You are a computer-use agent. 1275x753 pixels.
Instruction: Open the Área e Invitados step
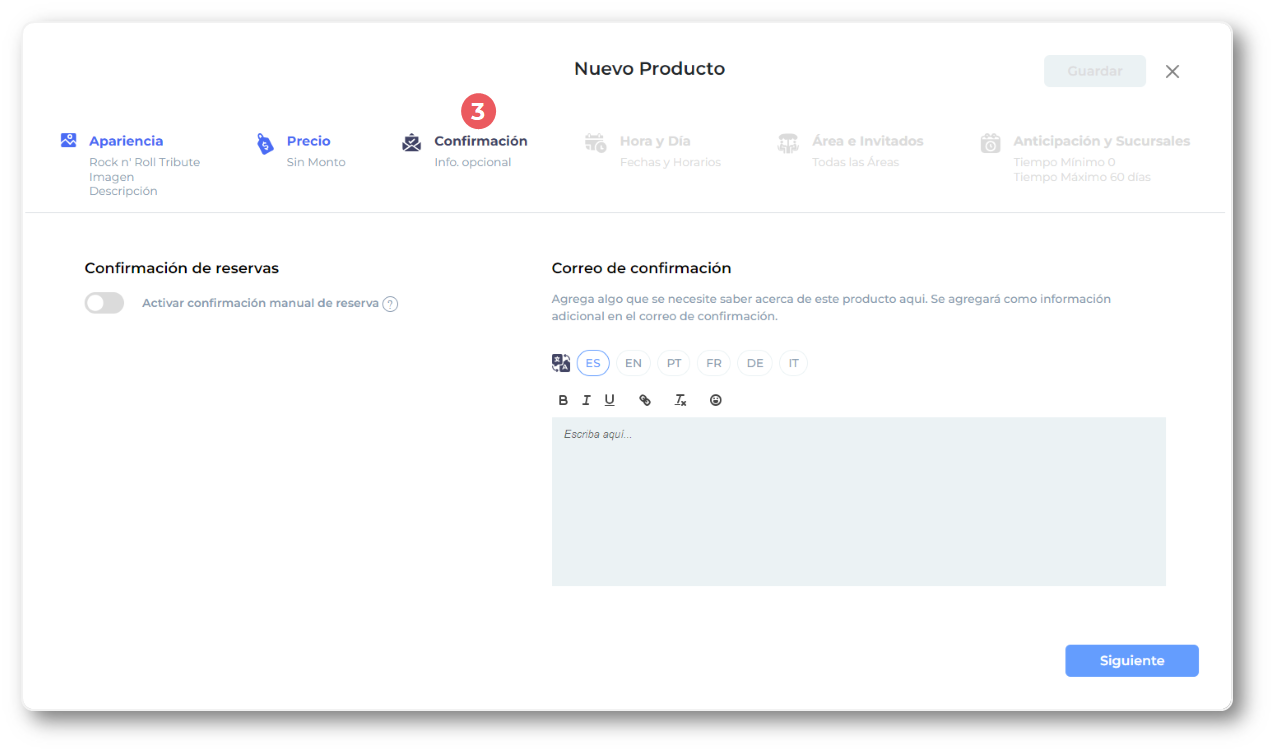[868, 141]
